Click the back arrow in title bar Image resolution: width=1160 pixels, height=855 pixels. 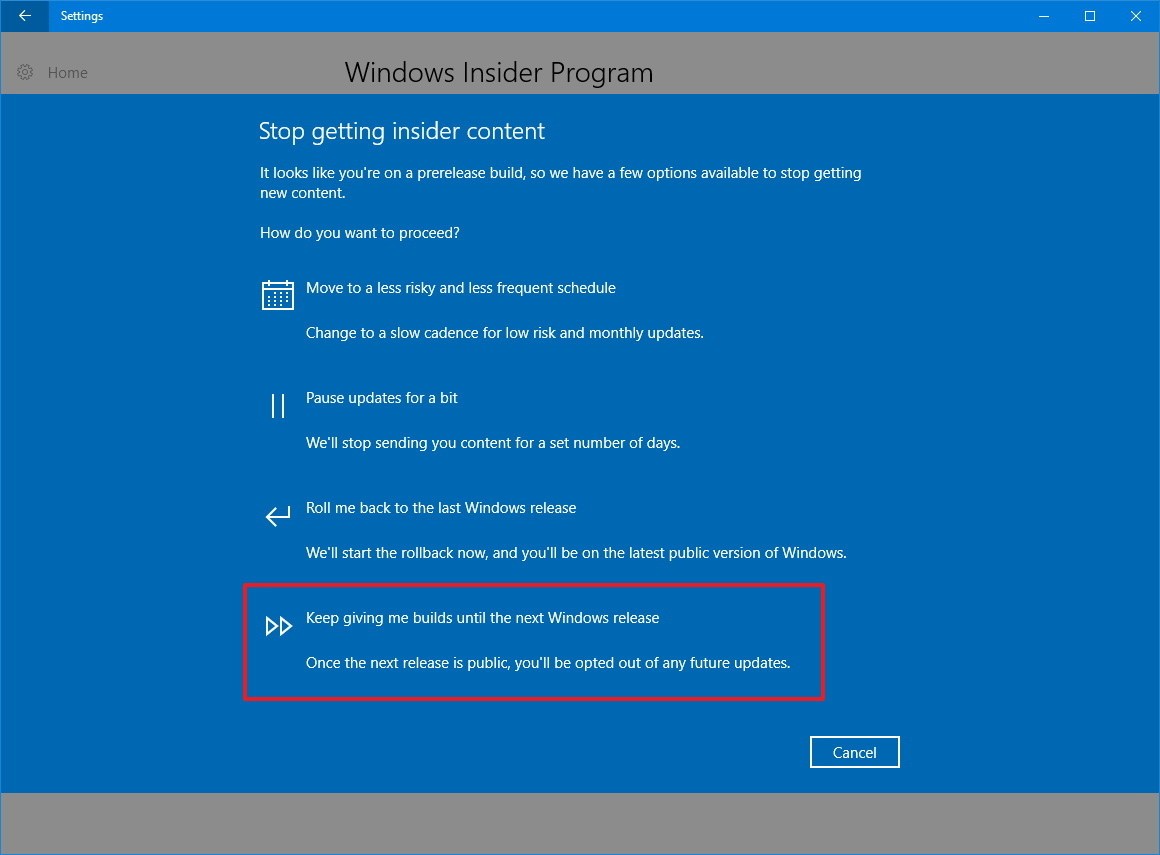click(24, 16)
